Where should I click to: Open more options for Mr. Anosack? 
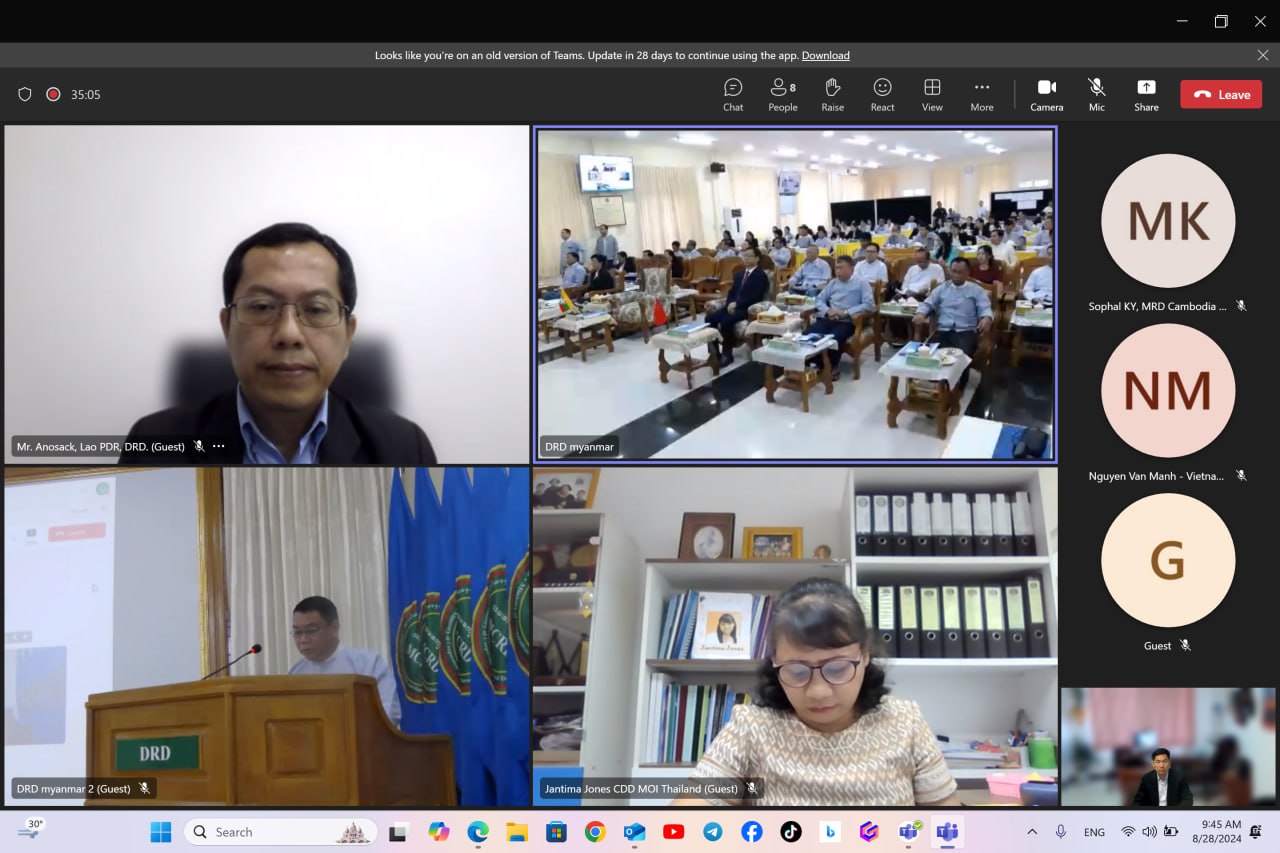coord(219,446)
